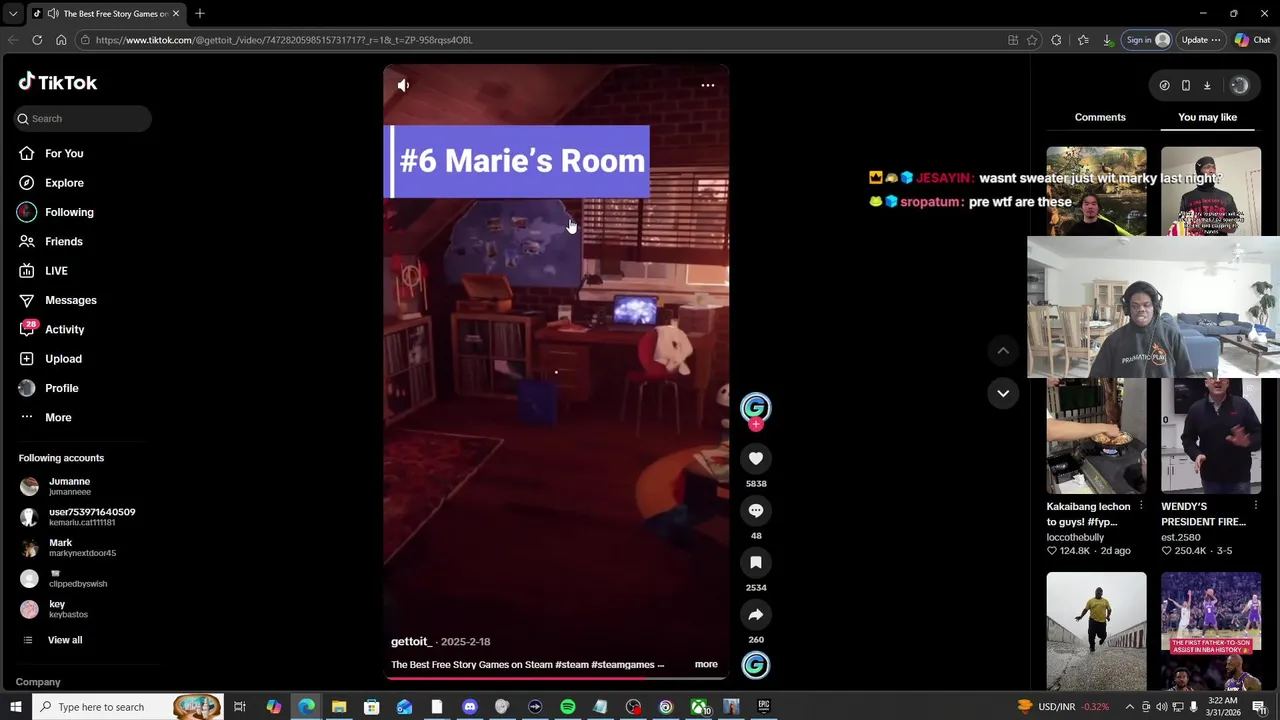Open the user753971640509 followed account
This screenshot has width=1280, height=720.
(80, 516)
